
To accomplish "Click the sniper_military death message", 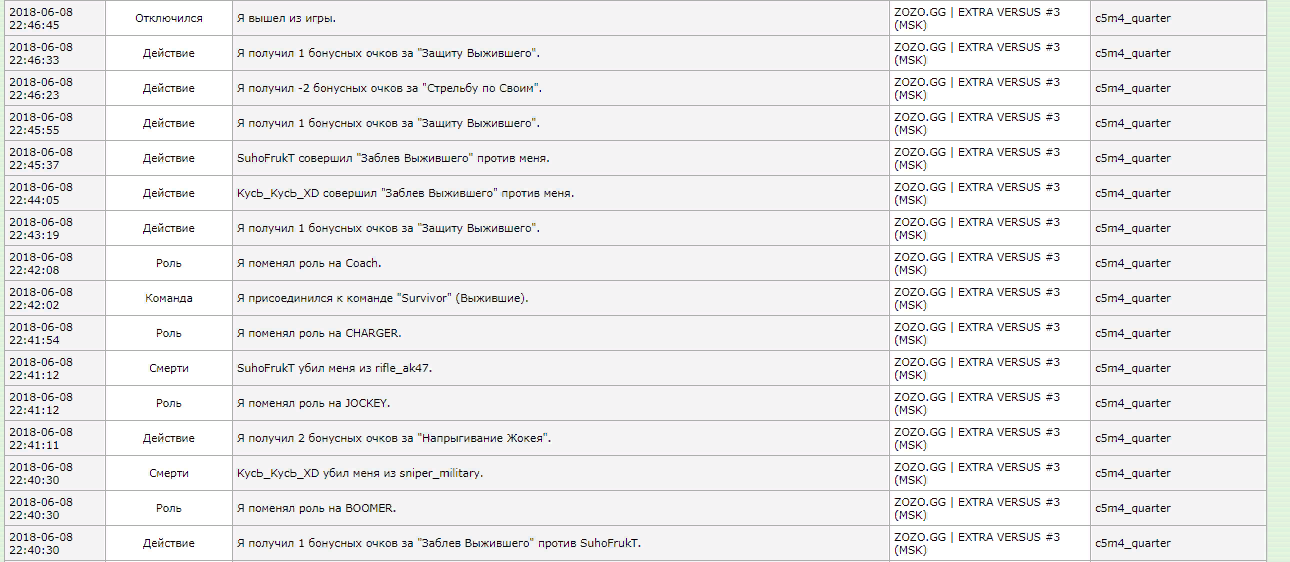I will (360, 473).
